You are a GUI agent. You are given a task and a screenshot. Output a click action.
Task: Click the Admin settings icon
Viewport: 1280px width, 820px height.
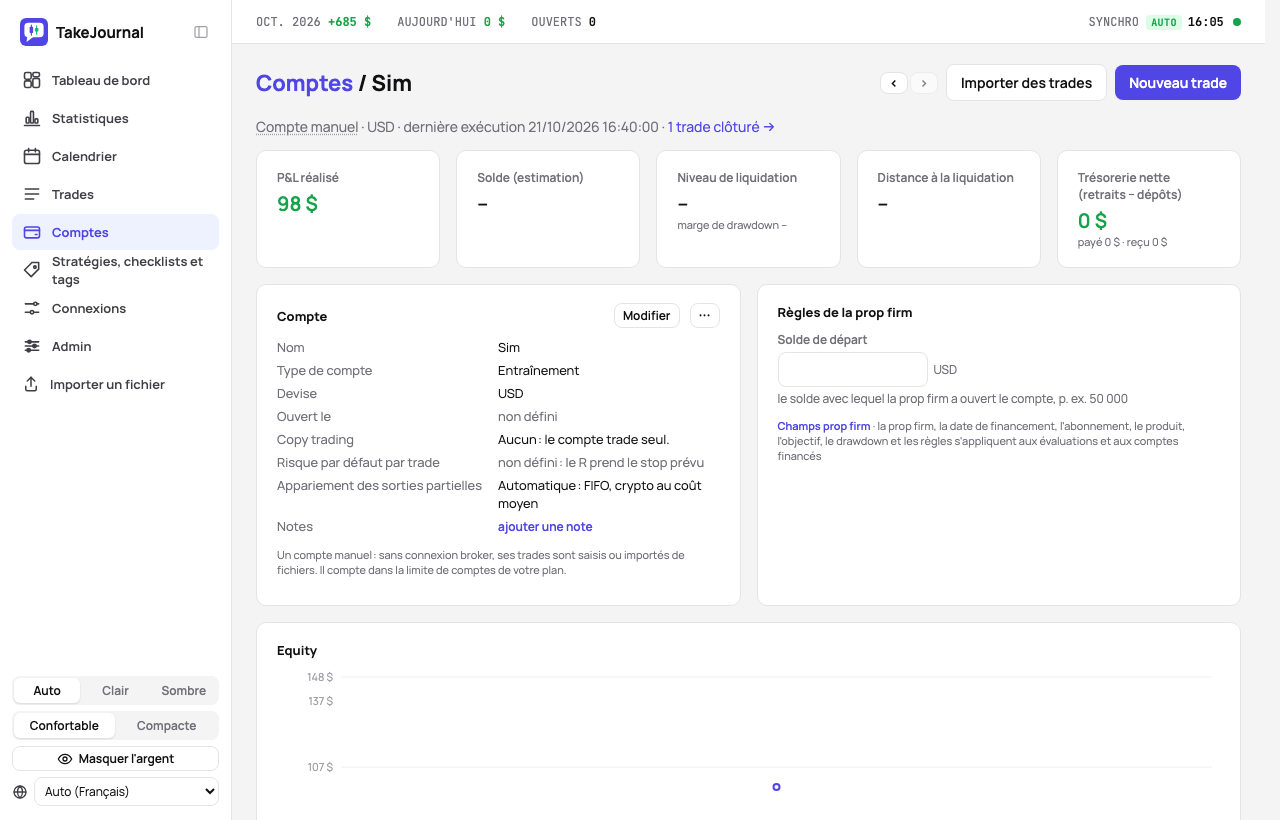32,346
